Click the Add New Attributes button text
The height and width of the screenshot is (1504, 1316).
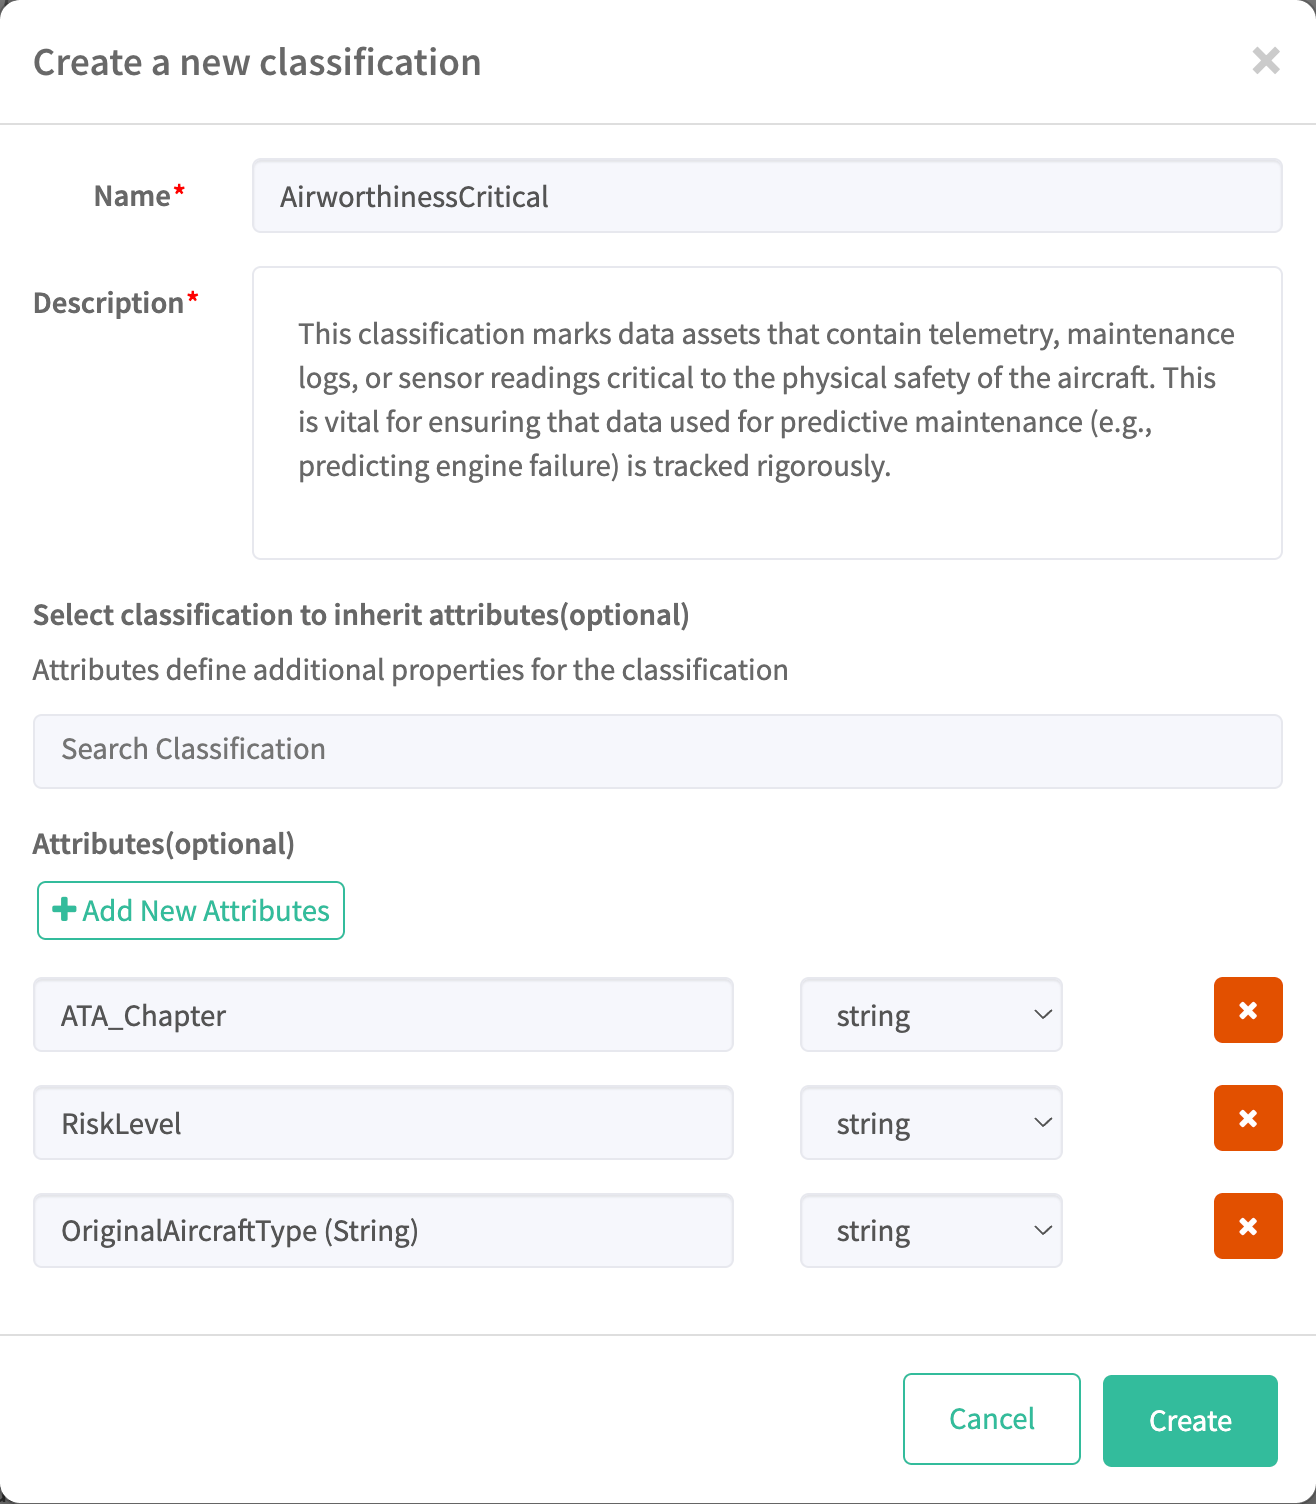[x=206, y=911]
